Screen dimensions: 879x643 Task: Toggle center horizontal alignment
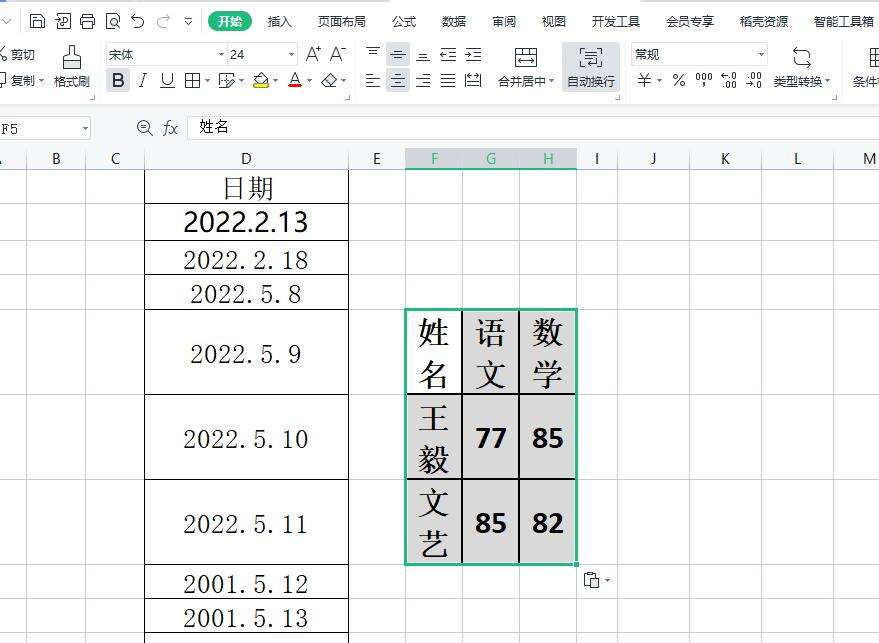click(397, 80)
